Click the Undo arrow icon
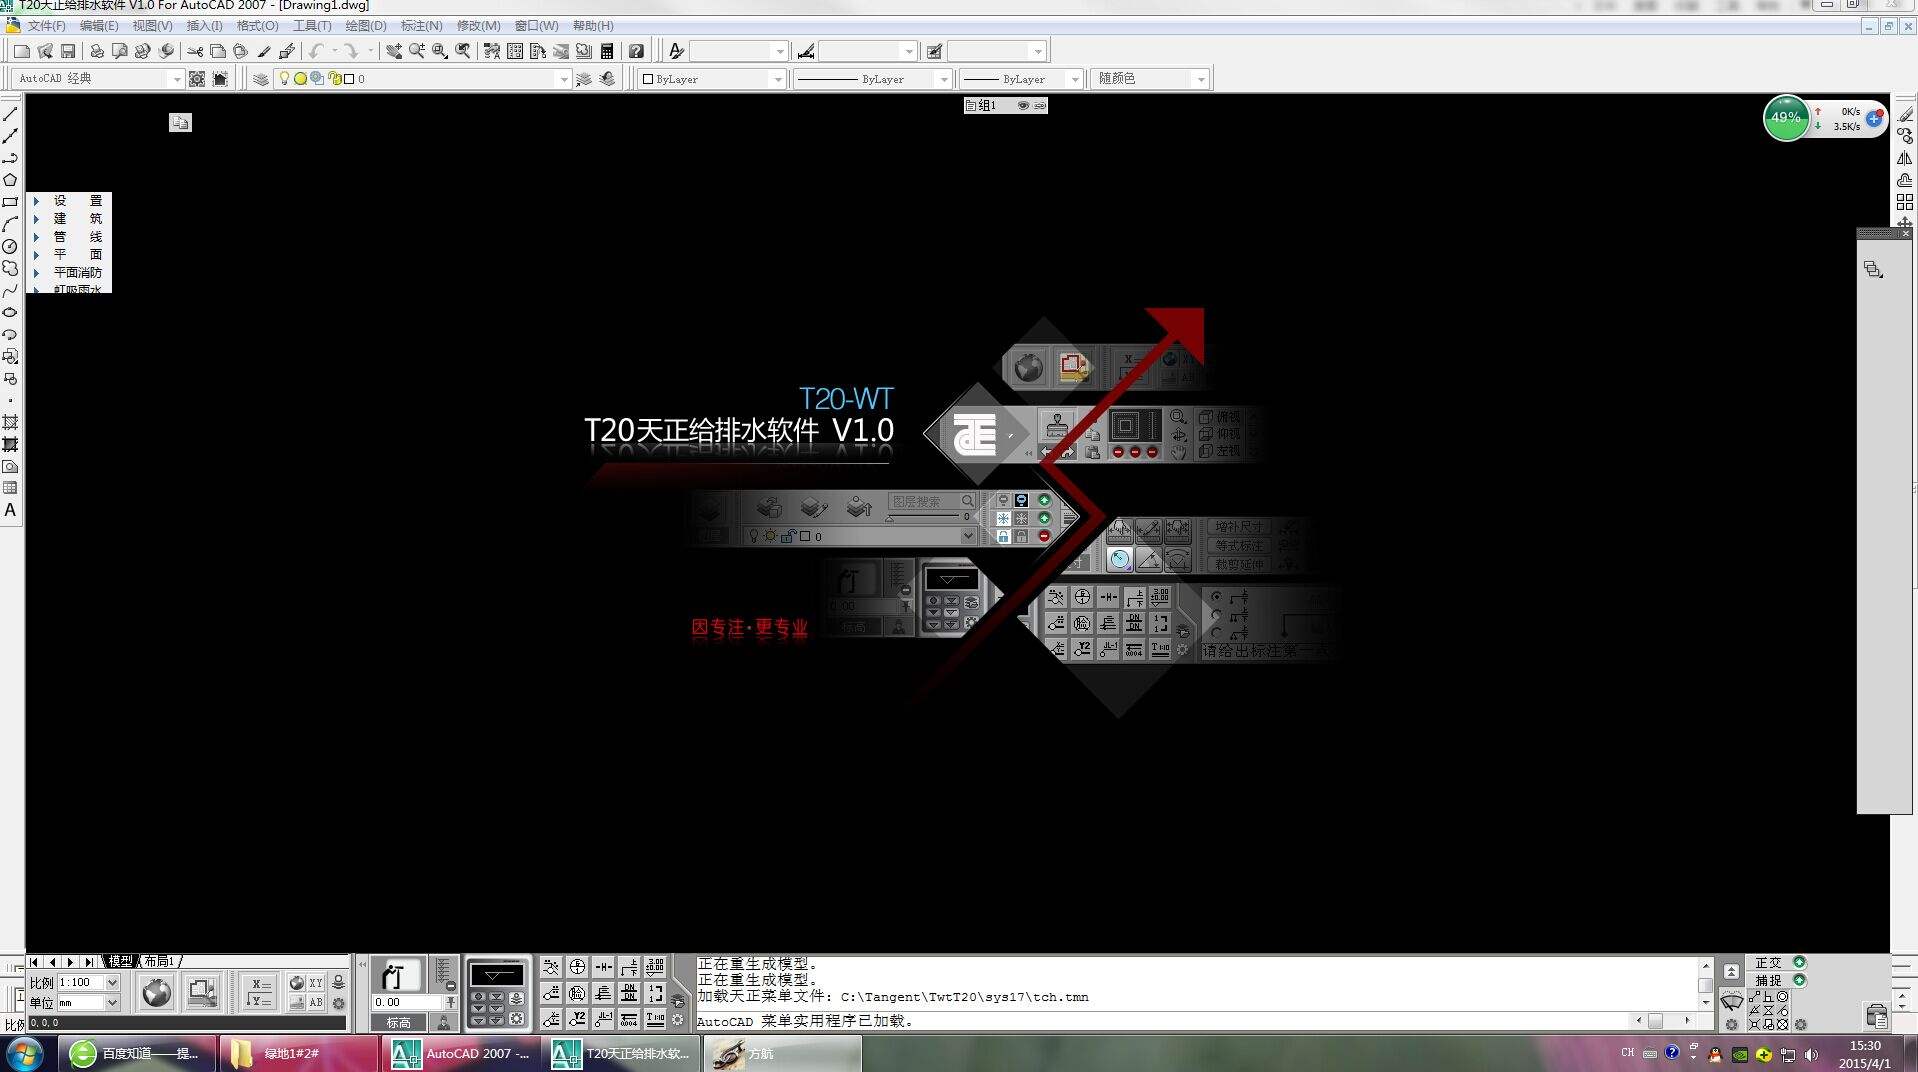 (316, 51)
